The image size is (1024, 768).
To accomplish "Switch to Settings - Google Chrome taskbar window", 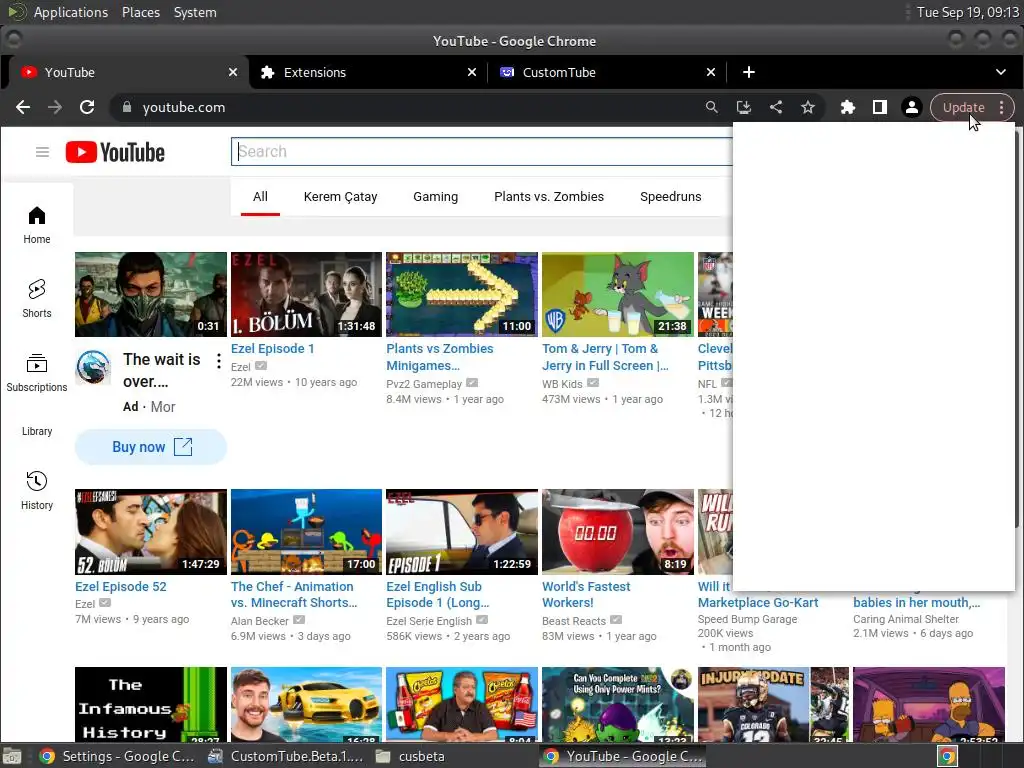I will pos(118,756).
